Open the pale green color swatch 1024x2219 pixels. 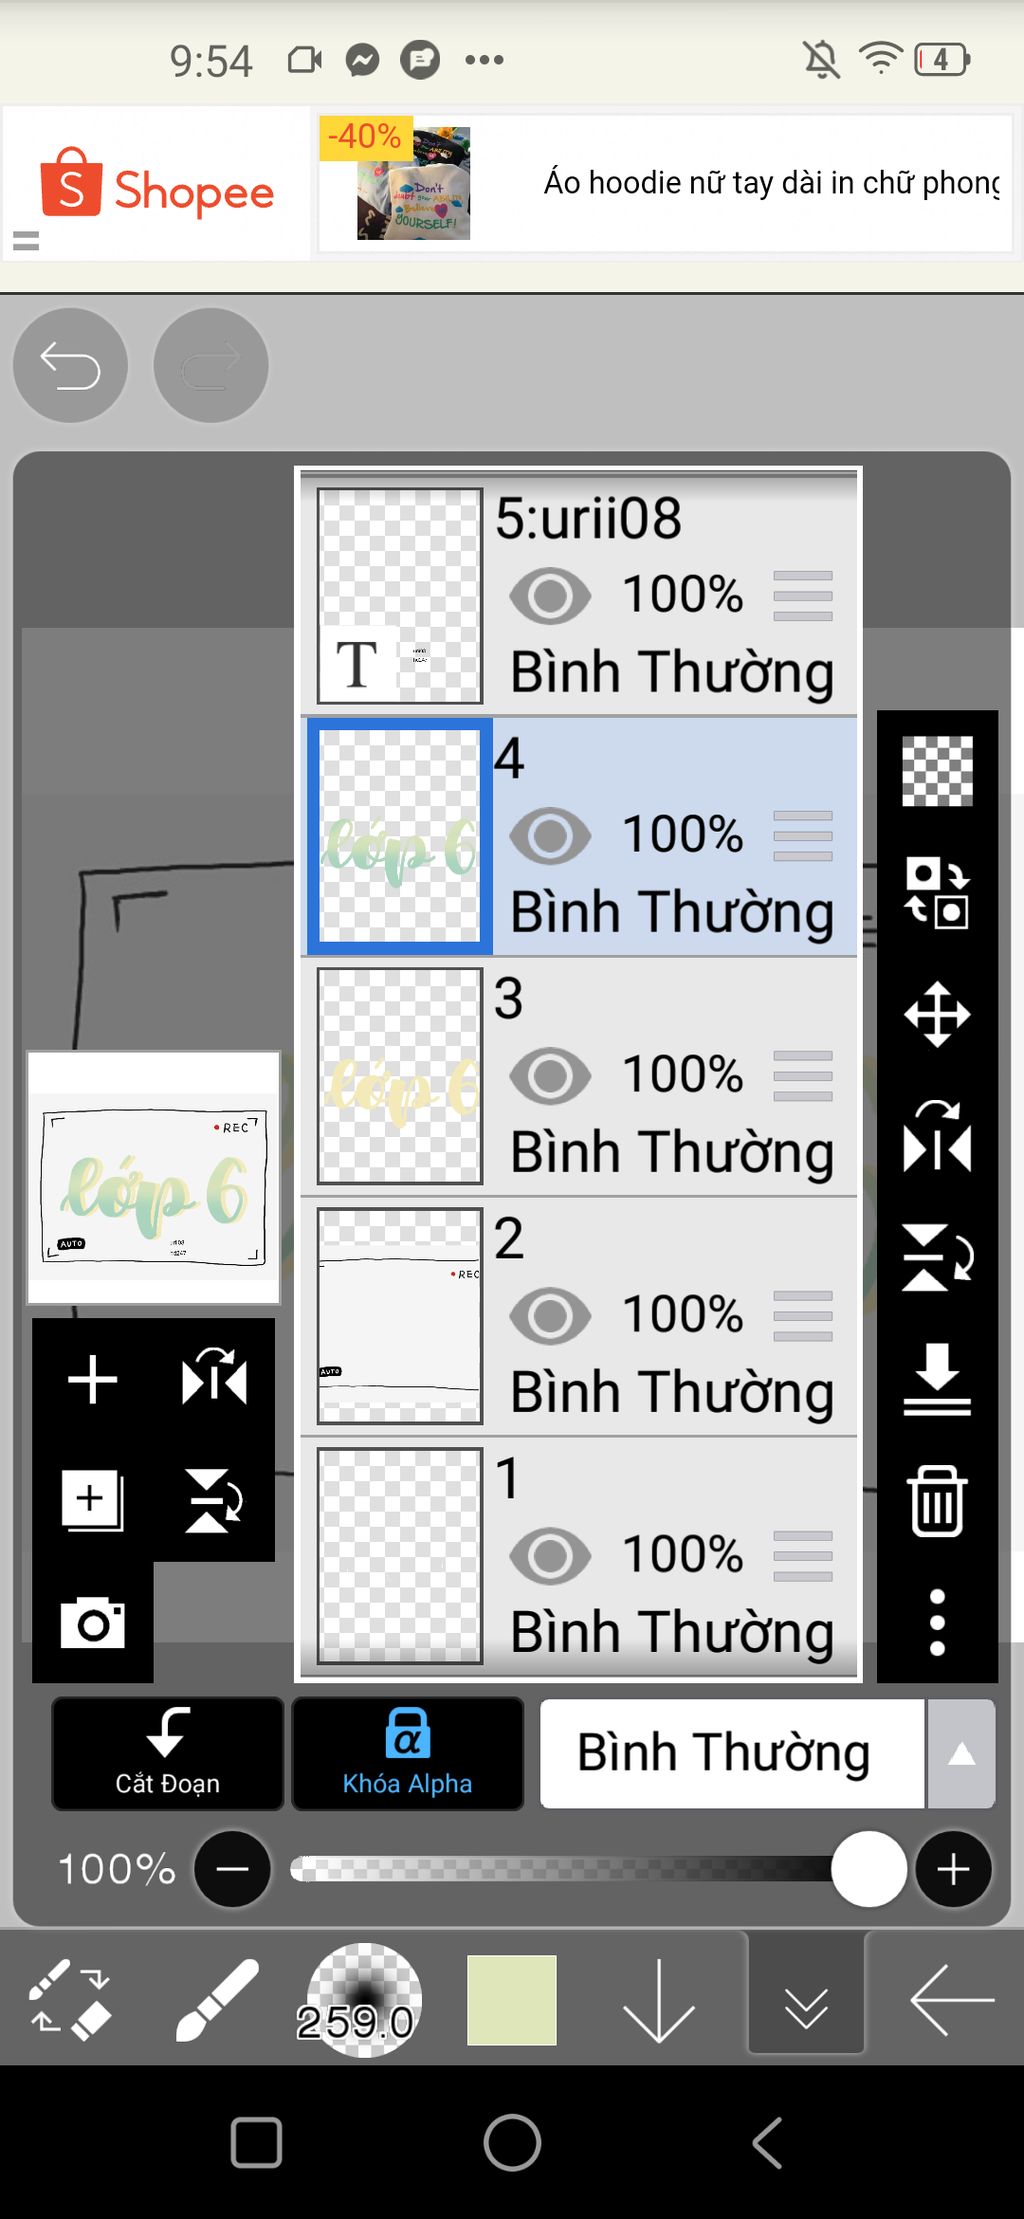(512, 2000)
